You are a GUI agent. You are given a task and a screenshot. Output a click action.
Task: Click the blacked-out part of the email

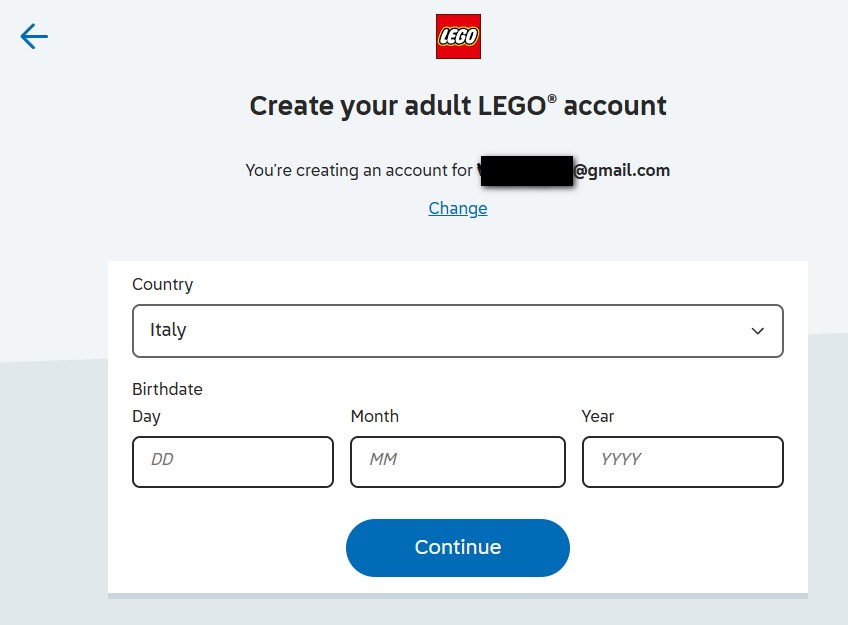[525, 170]
